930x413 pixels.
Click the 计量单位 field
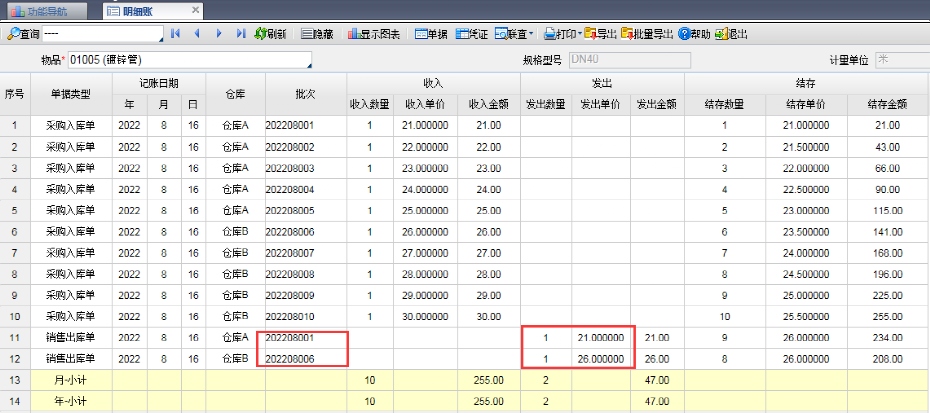click(902, 60)
